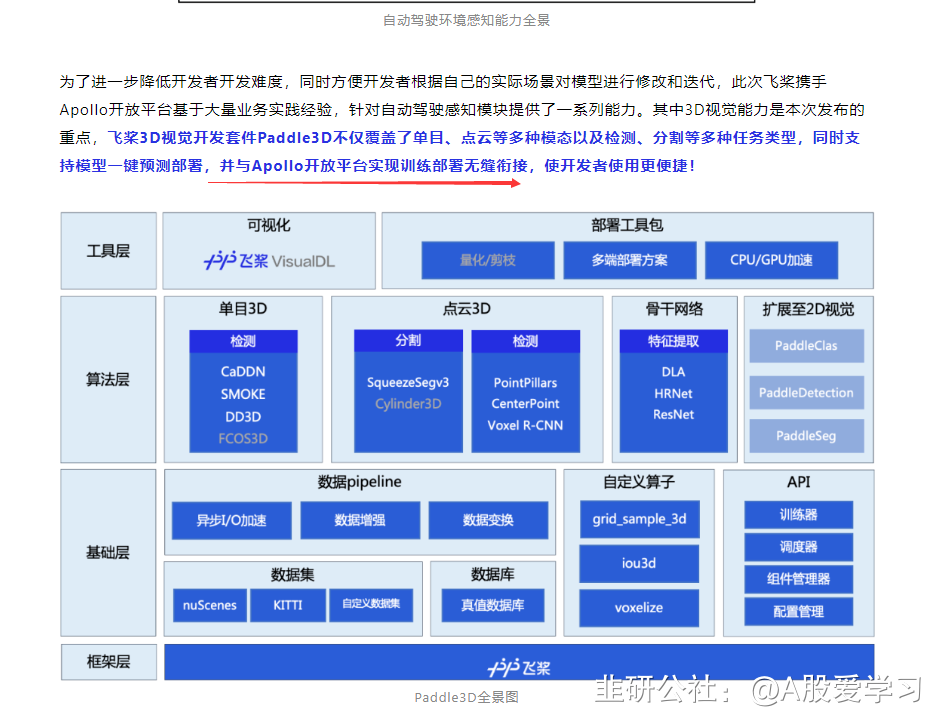Screen dimensions: 936x722
Task: Select the voxelize operator box
Action: [x=639, y=608]
